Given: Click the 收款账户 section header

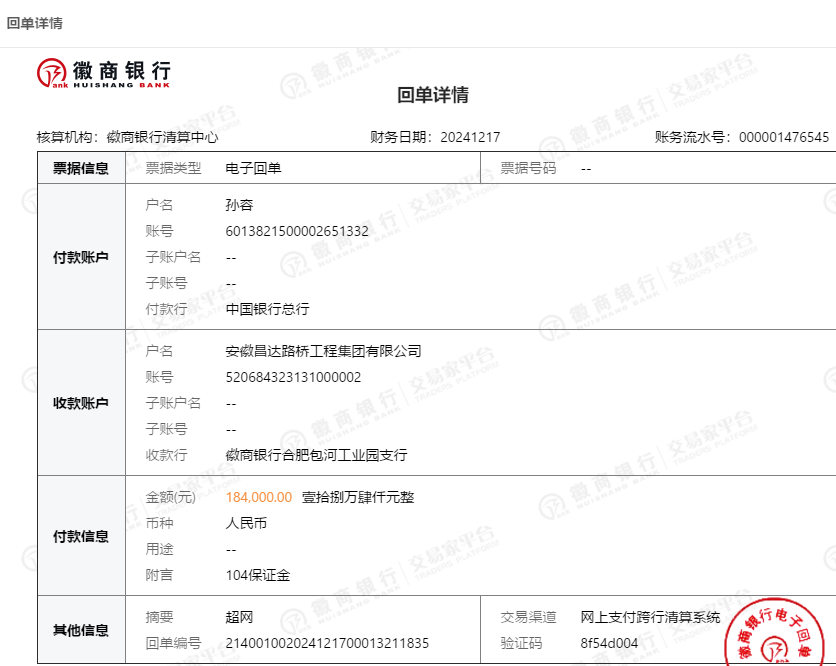Looking at the screenshot, I should tap(81, 403).
